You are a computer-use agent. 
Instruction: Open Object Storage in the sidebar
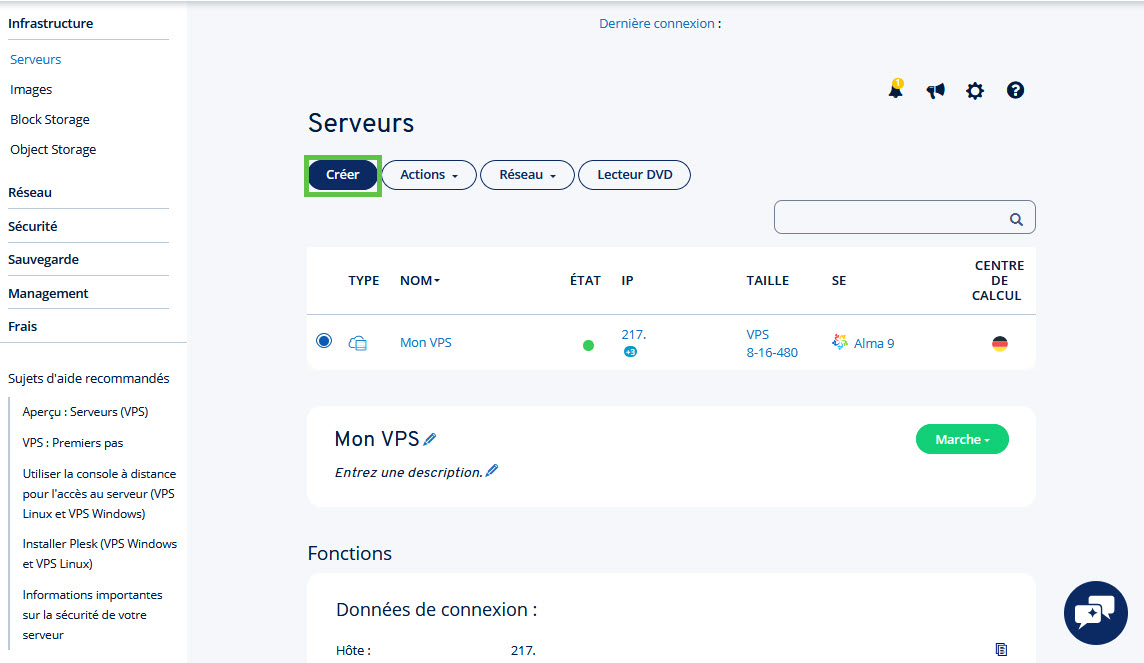(x=53, y=150)
